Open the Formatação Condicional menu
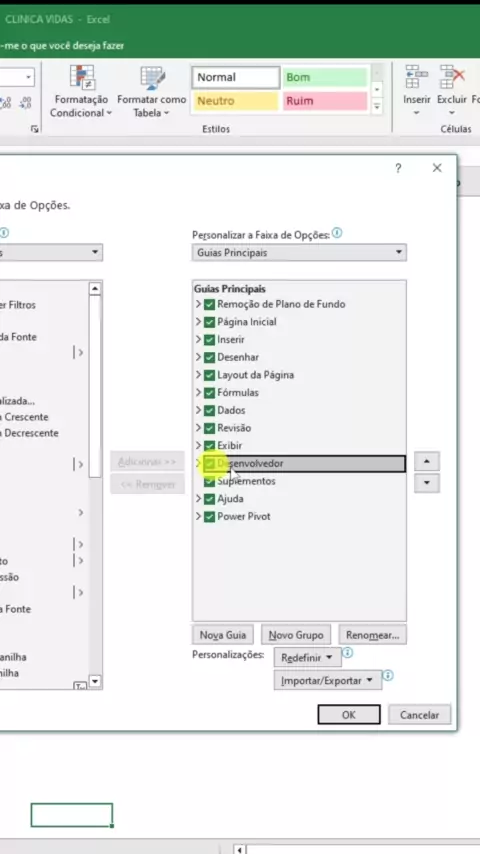The width and height of the screenshot is (480, 854). pos(81,92)
